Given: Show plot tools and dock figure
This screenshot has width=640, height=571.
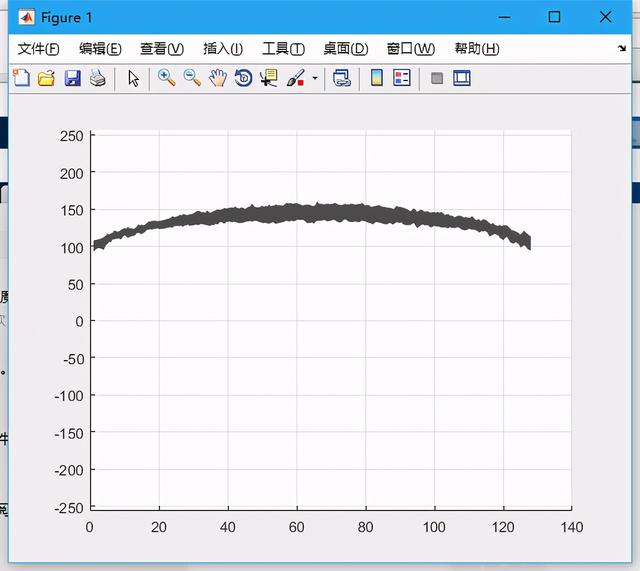Looking at the screenshot, I should click(462, 78).
